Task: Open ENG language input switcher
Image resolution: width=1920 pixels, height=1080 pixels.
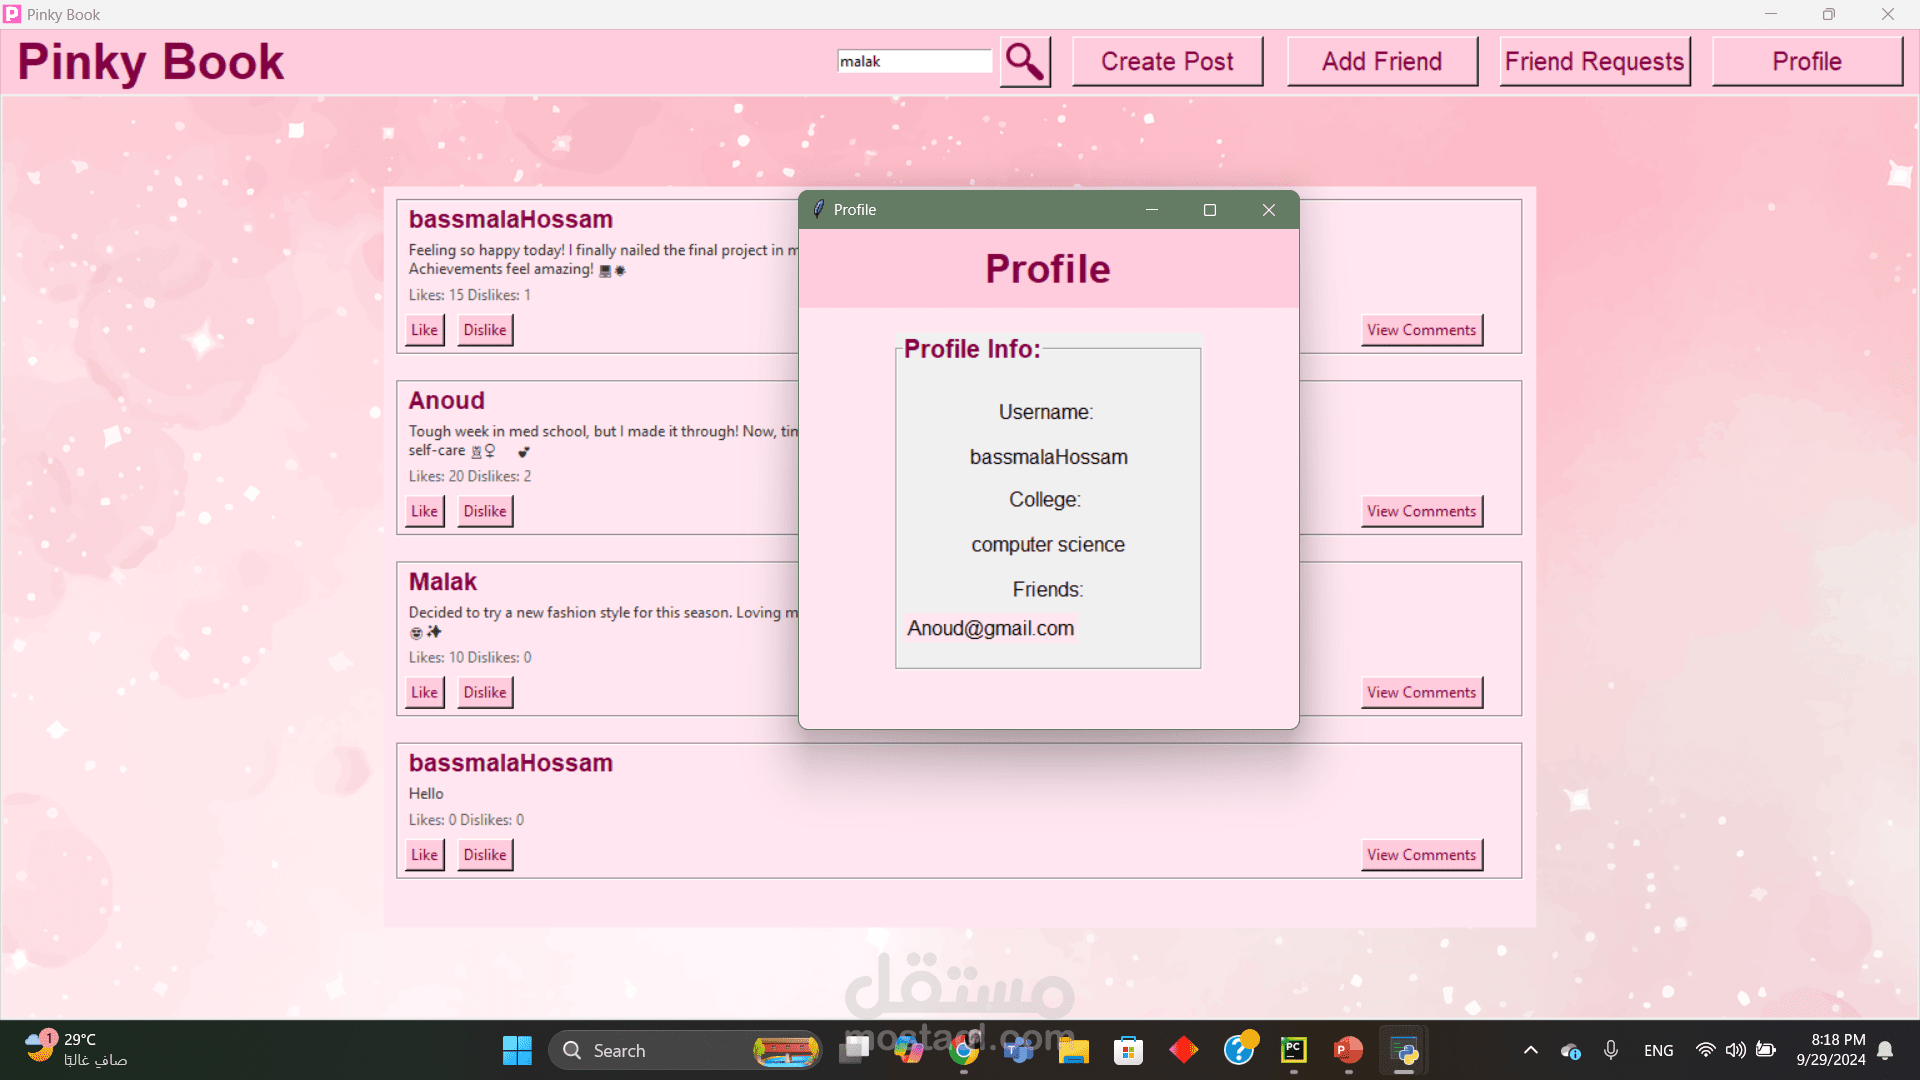Action: [1658, 1050]
